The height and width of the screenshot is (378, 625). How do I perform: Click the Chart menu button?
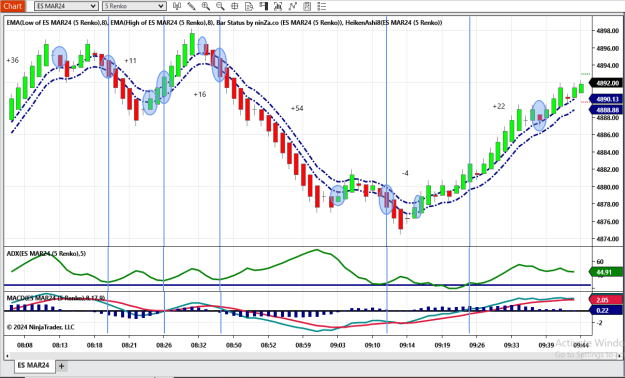click(x=13, y=6)
